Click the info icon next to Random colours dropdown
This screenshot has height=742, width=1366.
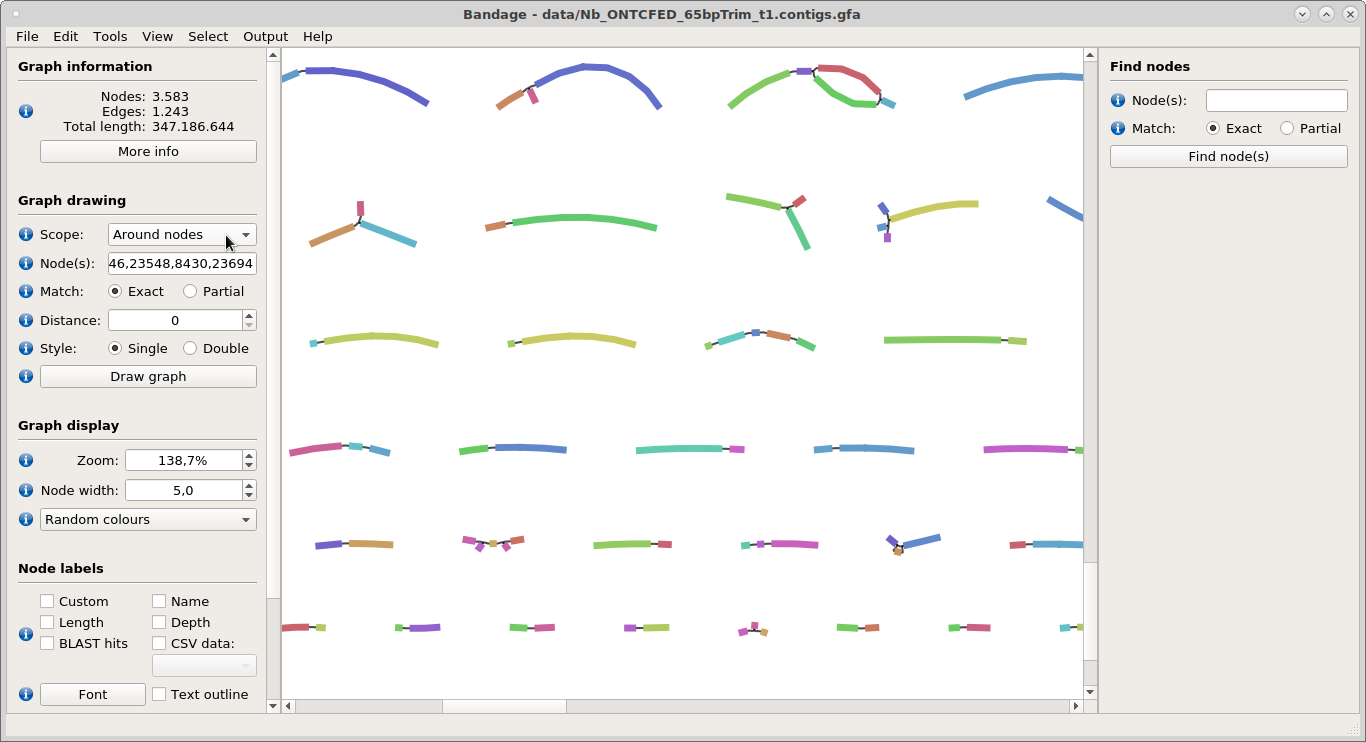(26, 519)
